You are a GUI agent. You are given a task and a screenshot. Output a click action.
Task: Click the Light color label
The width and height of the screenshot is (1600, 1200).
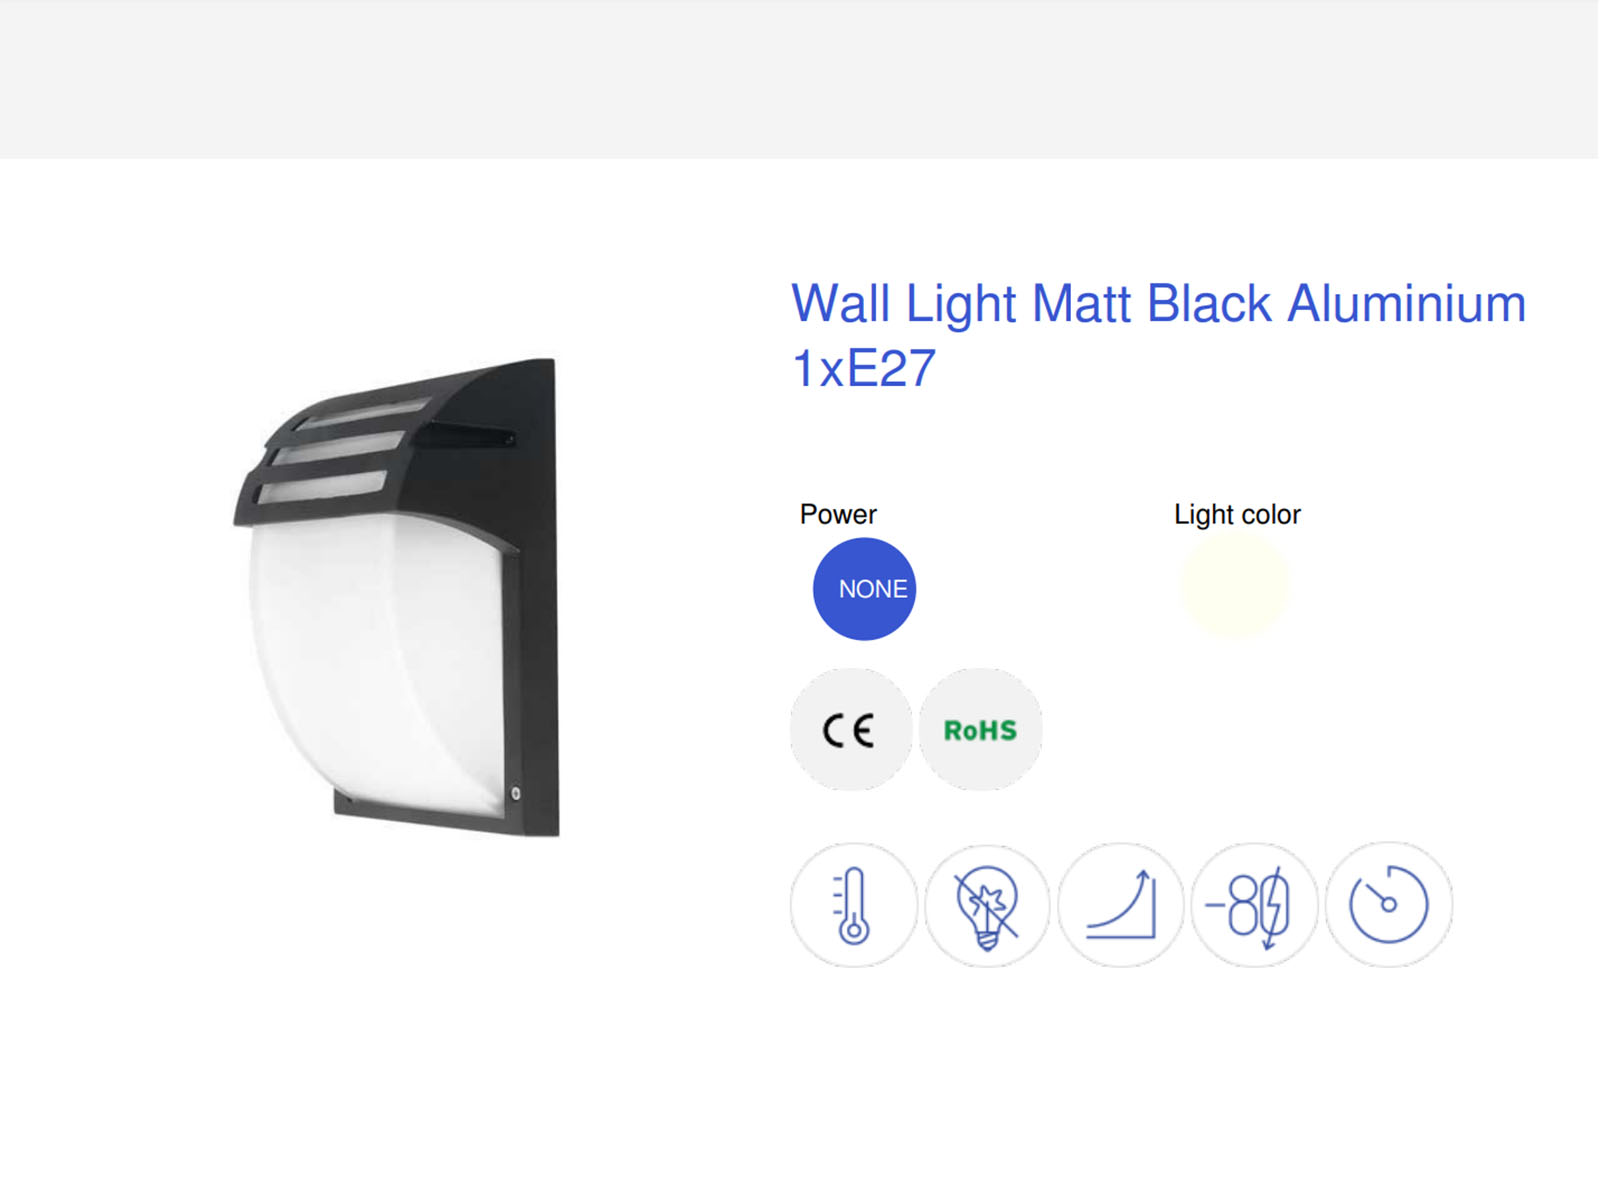(1237, 514)
